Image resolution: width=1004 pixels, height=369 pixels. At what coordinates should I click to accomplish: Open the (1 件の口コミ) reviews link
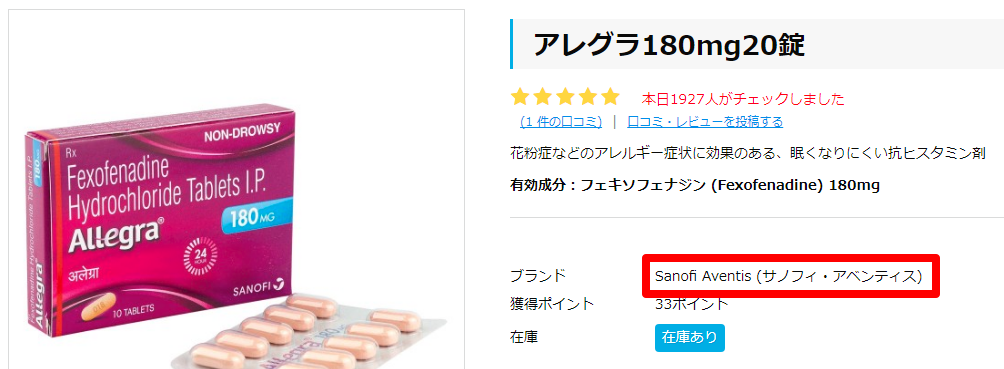561,122
